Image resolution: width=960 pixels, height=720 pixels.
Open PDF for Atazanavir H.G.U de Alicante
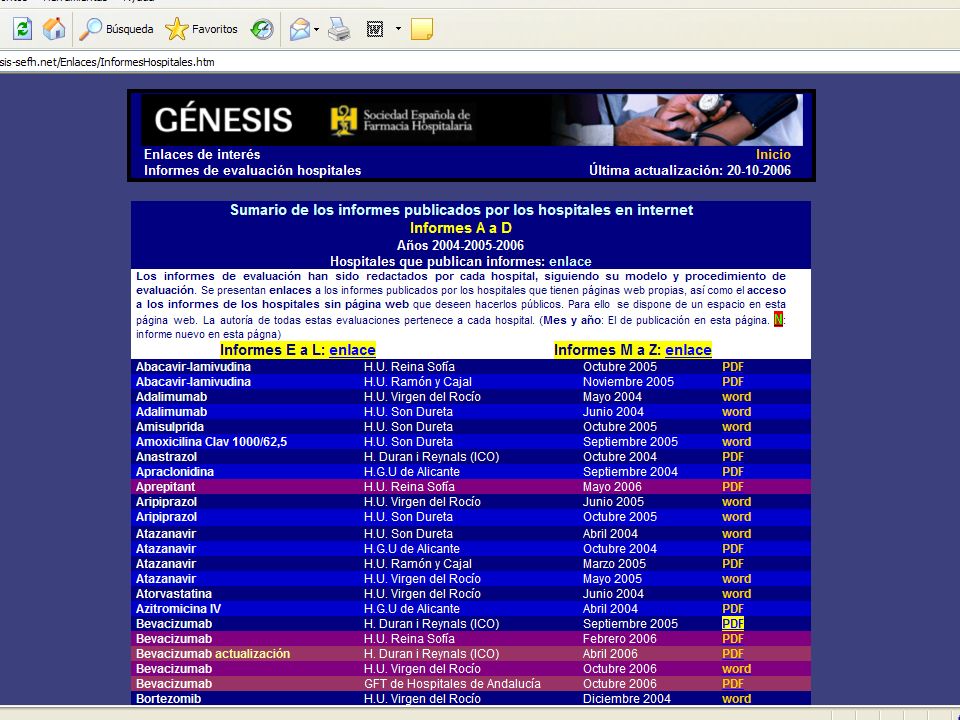(x=733, y=549)
